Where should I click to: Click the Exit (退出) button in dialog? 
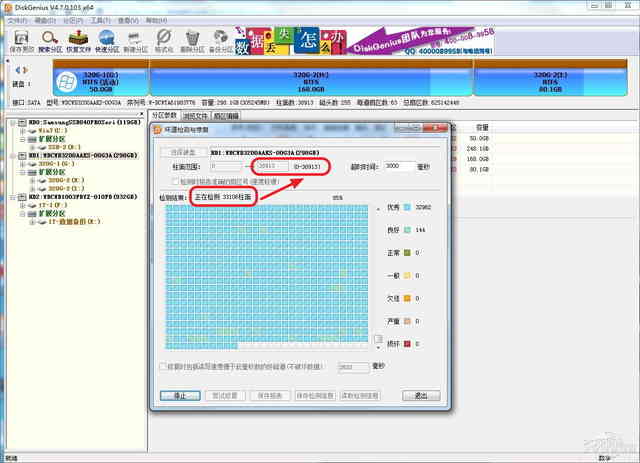pos(421,396)
